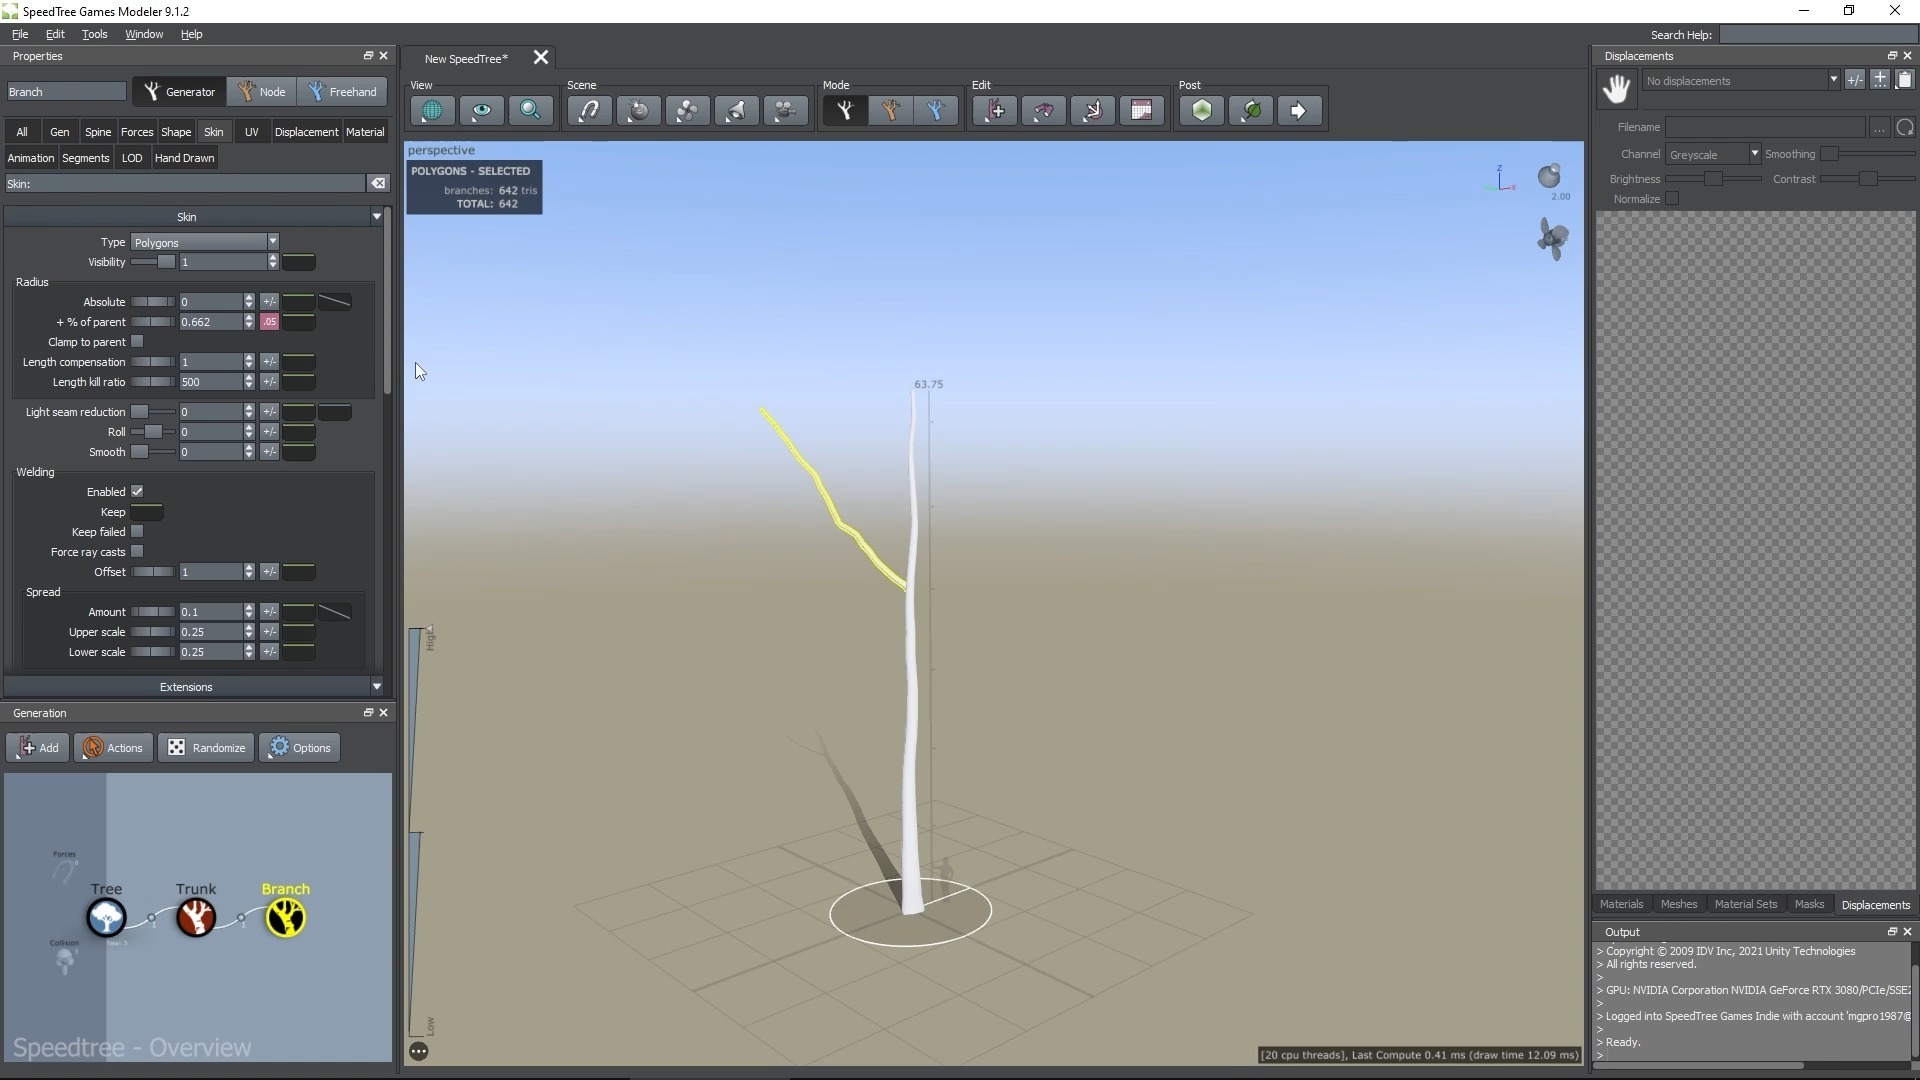Select orange Node mode icon in Mode
This screenshot has height=1080, width=1920.
890,111
